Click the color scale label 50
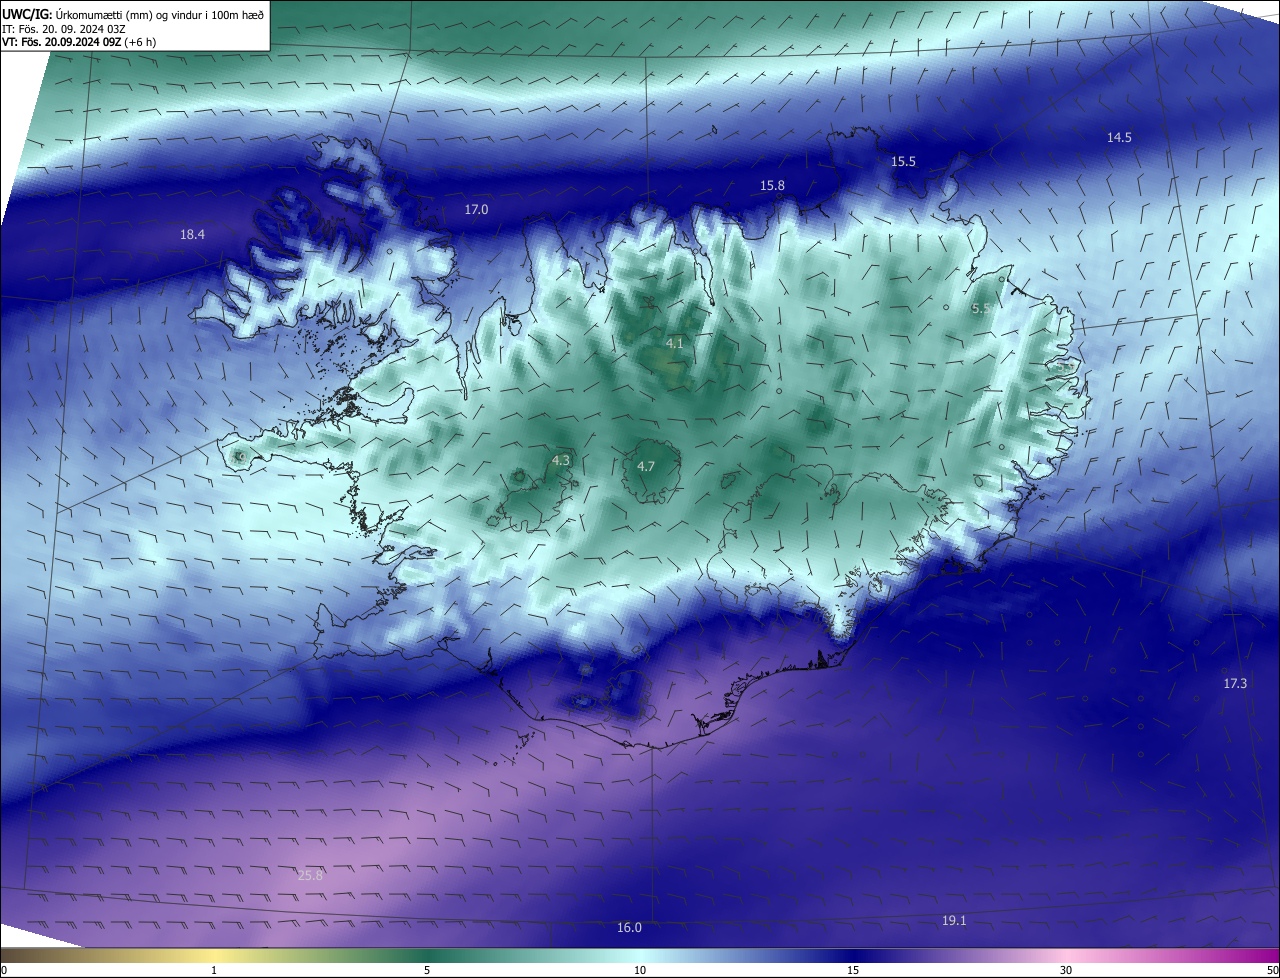 [x=1272, y=971]
